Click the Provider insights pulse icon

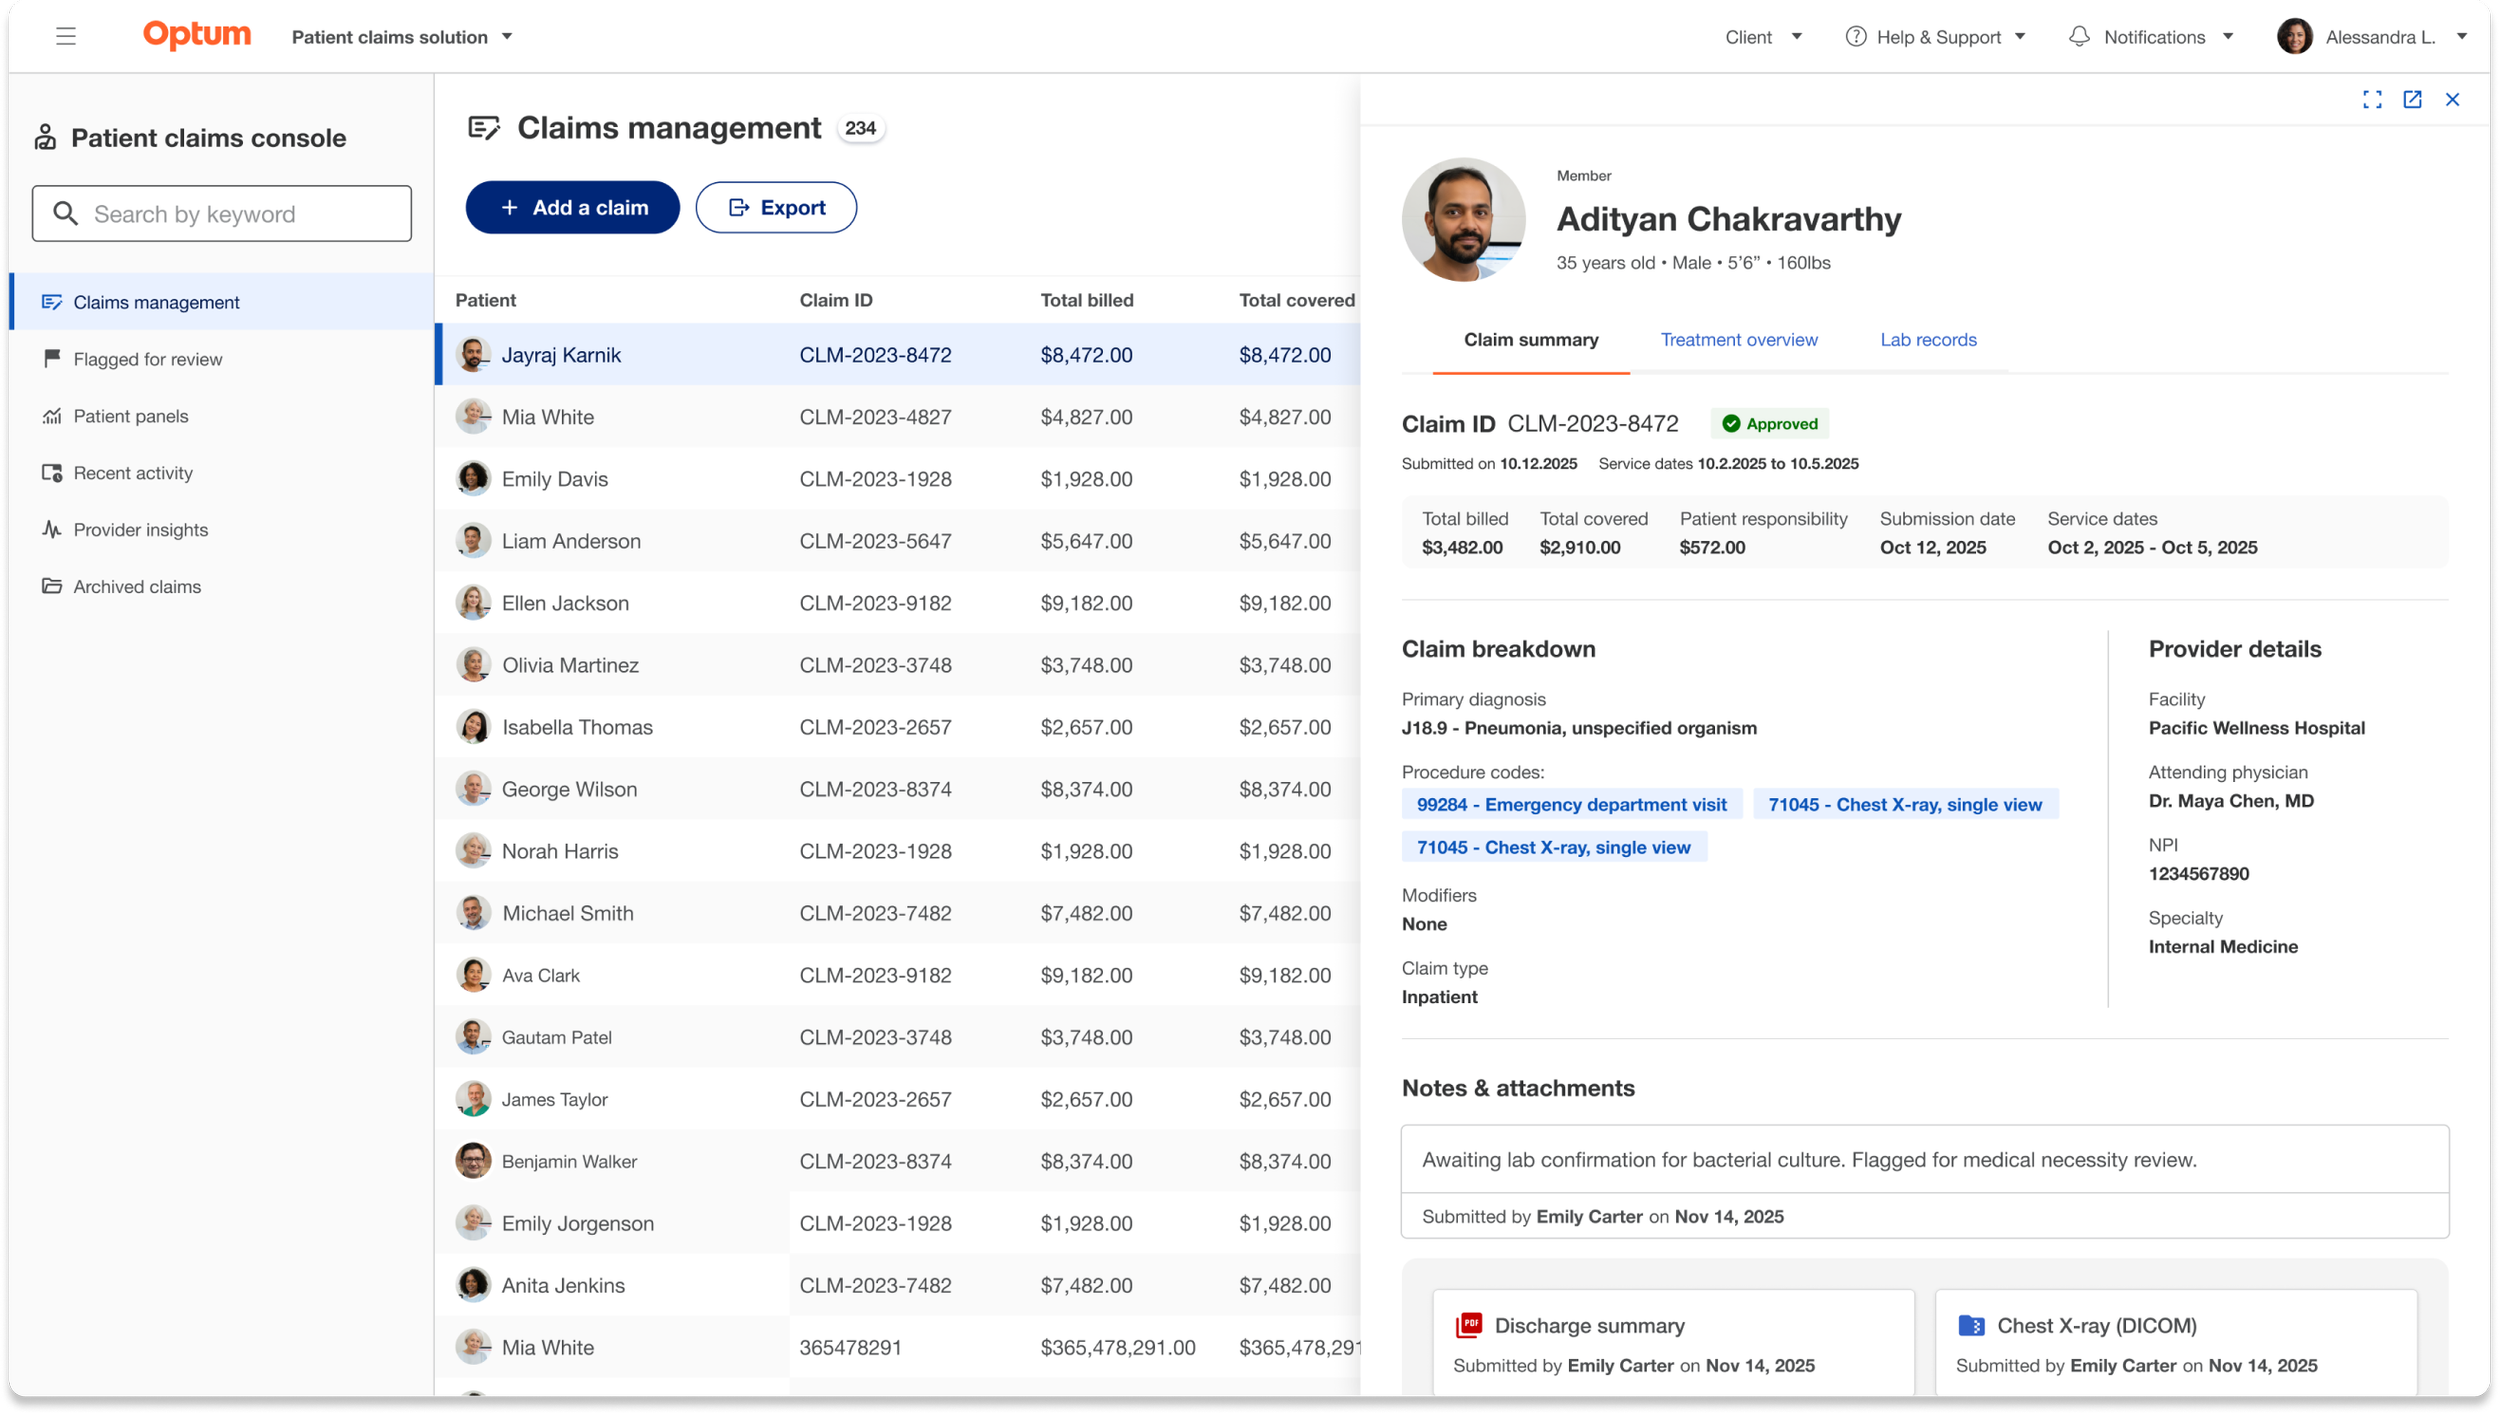tap(52, 530)
